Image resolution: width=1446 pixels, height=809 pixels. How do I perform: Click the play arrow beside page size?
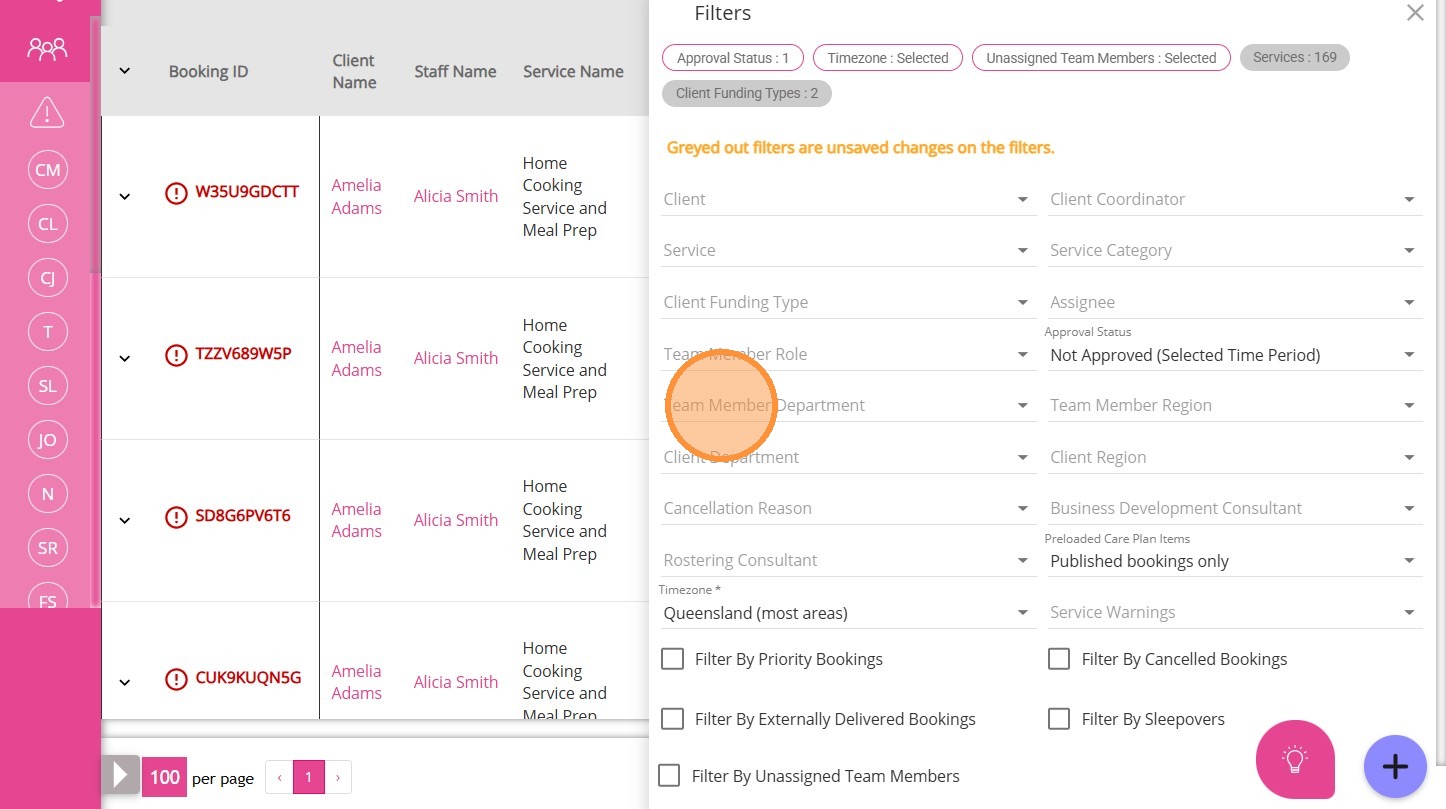click(x=120, y=776)
